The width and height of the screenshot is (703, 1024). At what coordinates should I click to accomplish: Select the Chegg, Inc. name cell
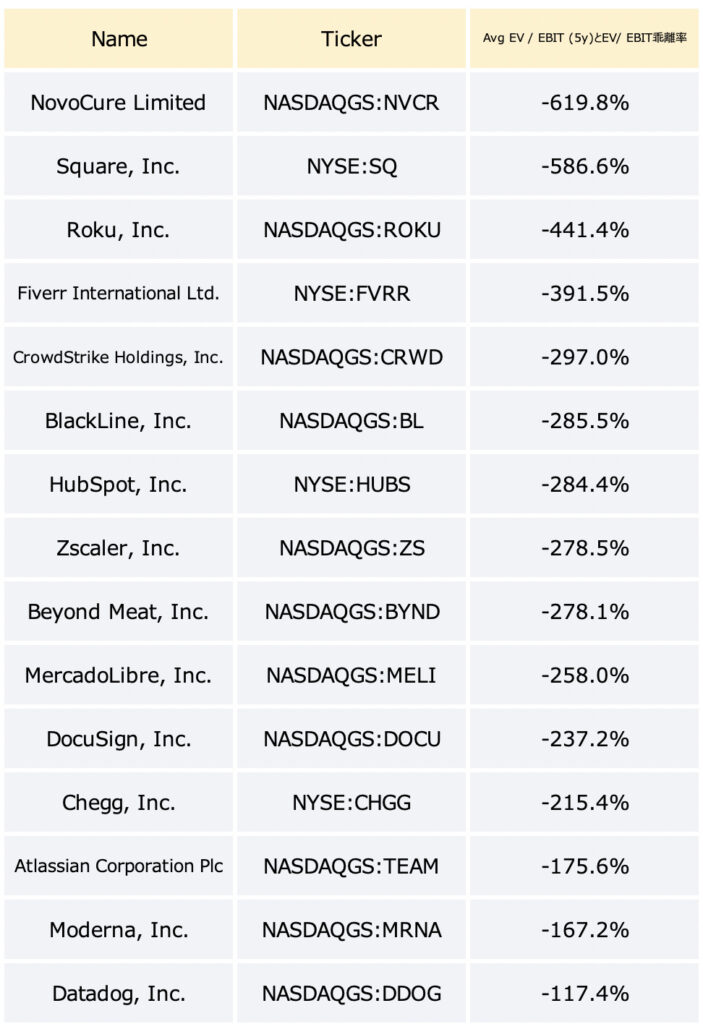(118, 803)
